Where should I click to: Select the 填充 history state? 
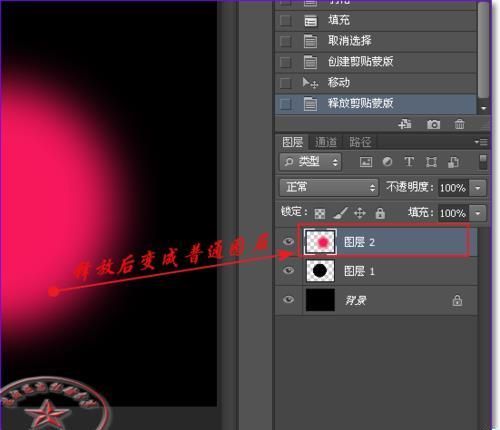pos(376,21)
